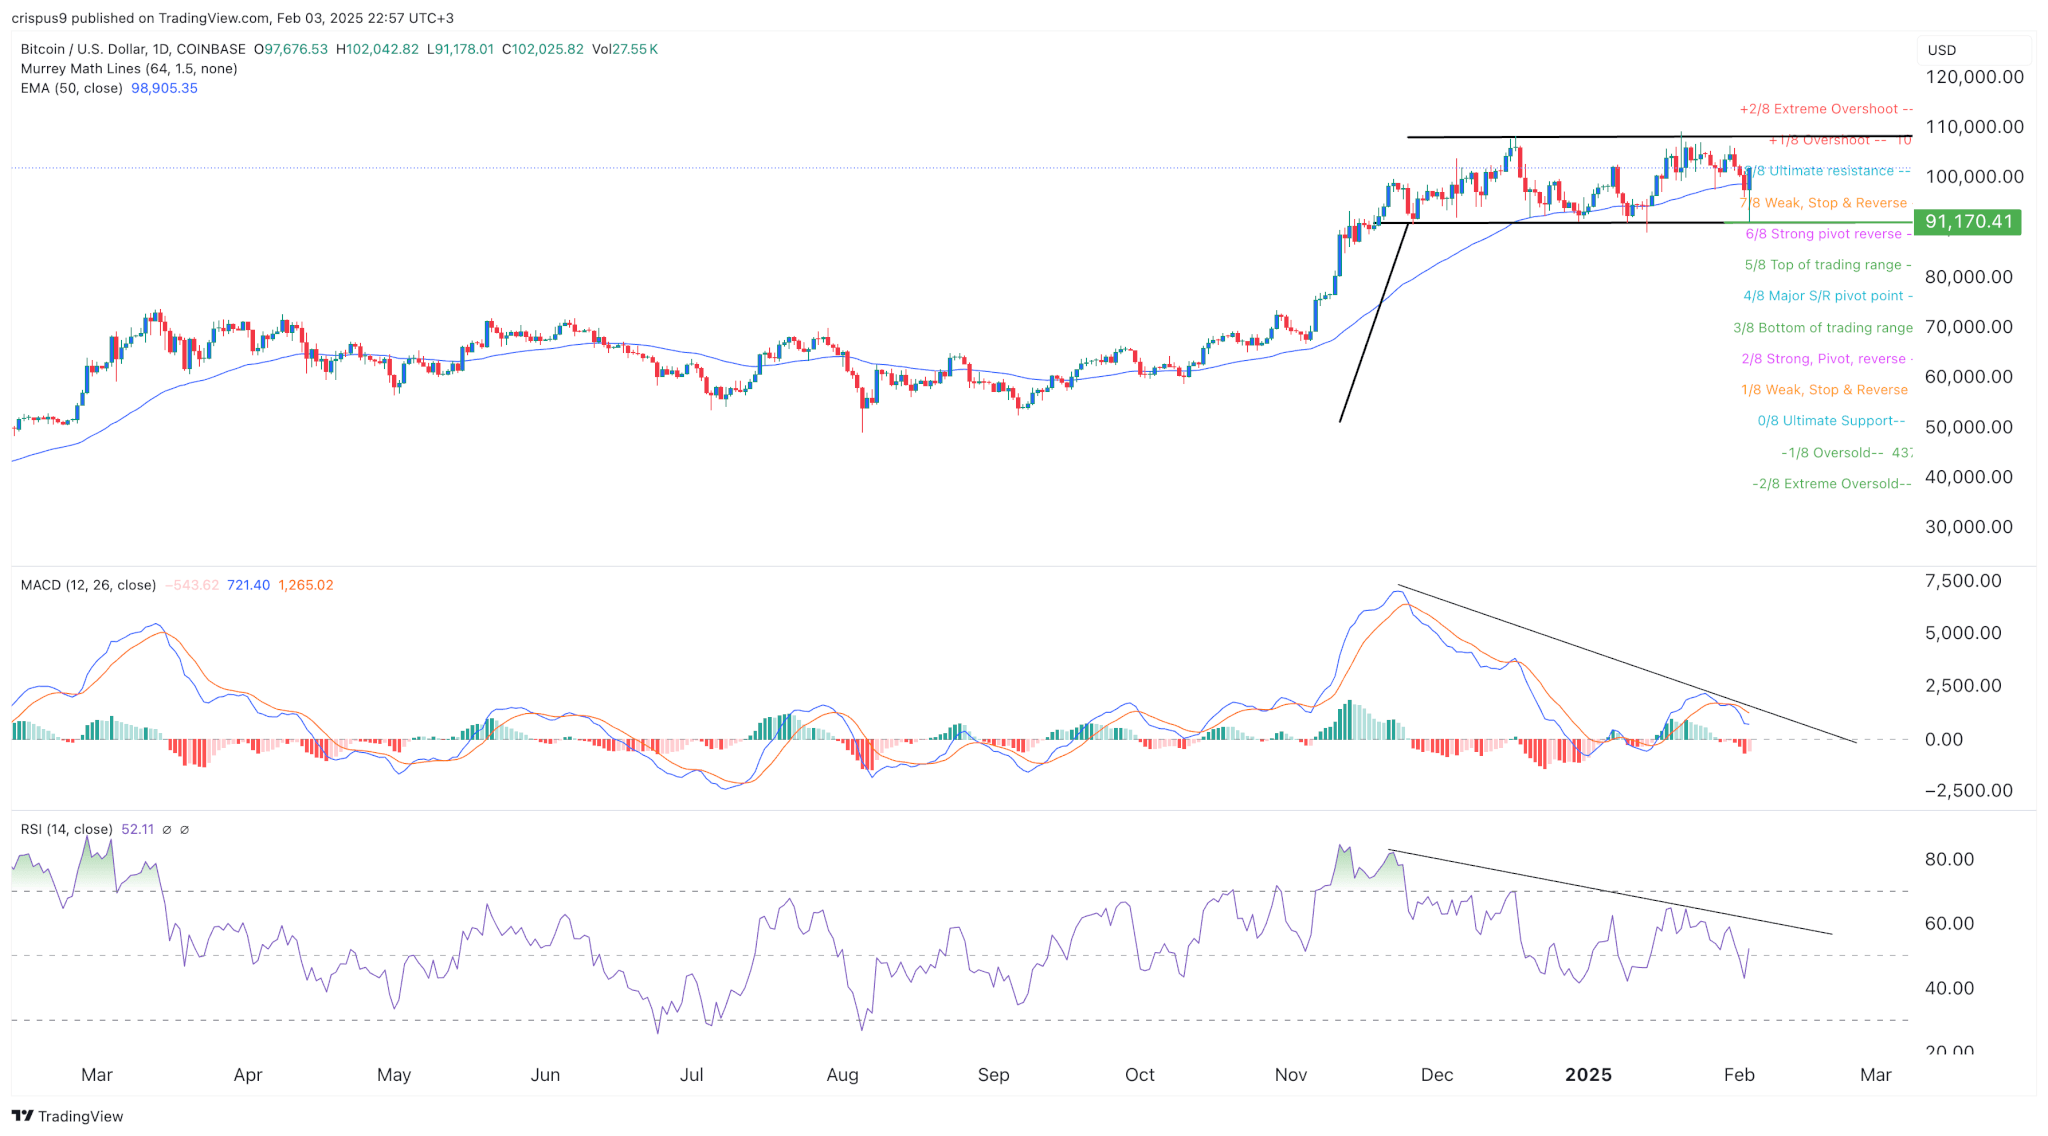The width and height of the screenshot is (2048, 1136).
Task: Select the Murrey Math Lines indicator legend
Action: tap(128, 68)
